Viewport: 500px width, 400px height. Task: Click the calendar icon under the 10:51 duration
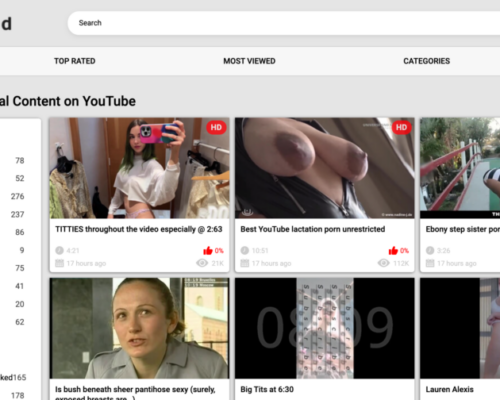click(x=245, y=263)
